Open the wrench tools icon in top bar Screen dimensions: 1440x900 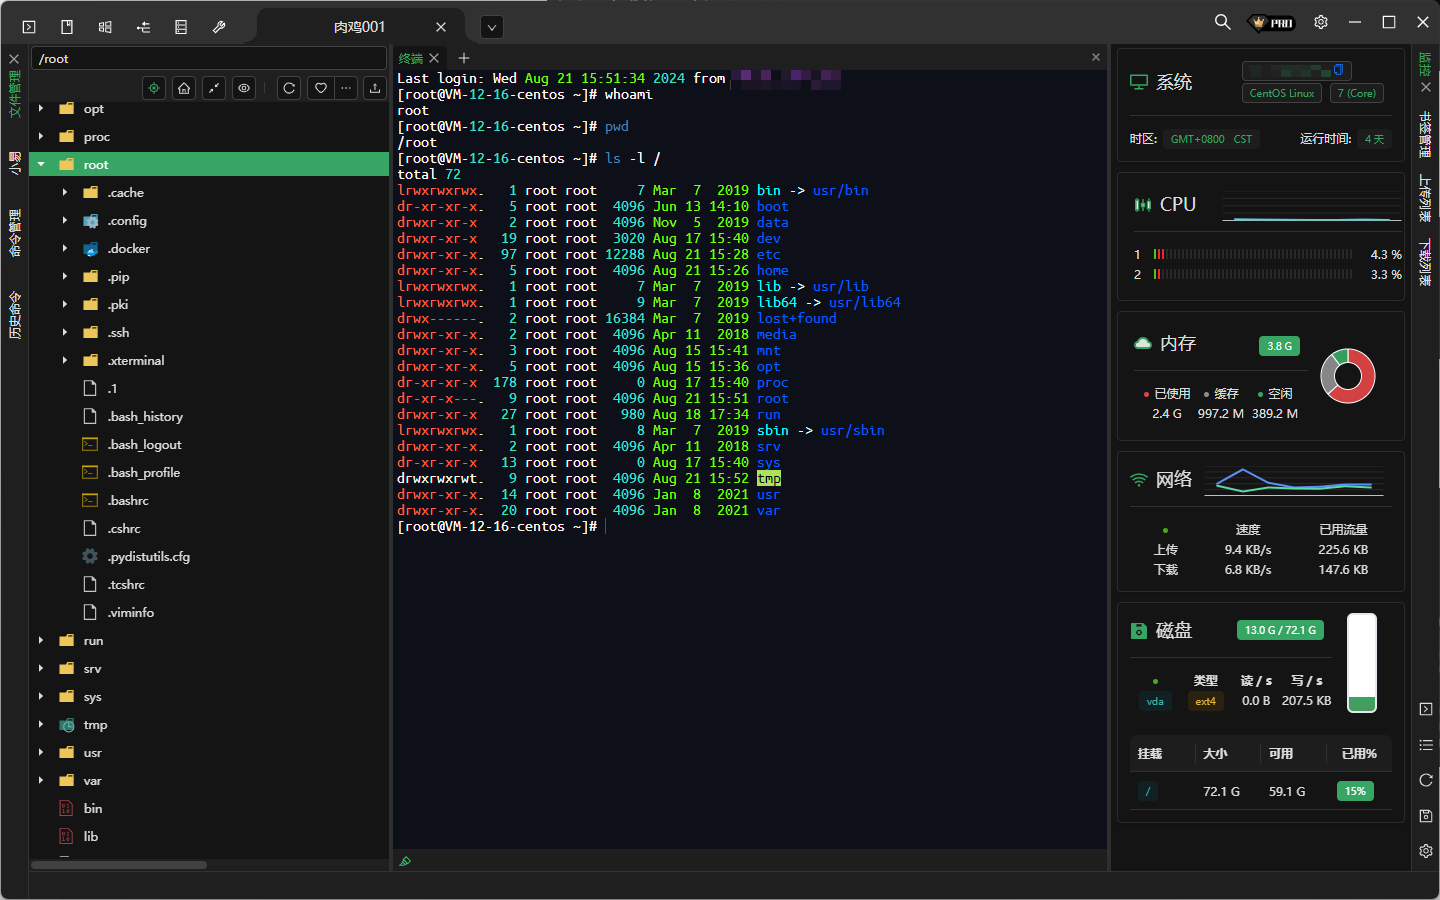[219, 27]
